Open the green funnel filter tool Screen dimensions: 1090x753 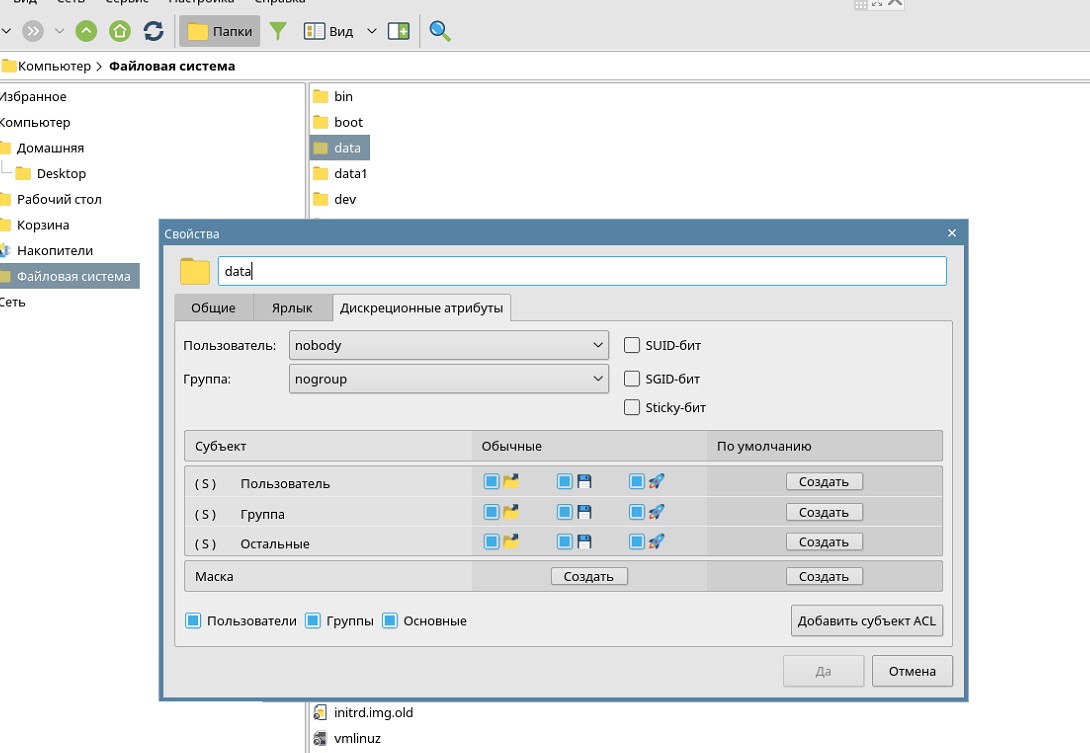[x=279, y=31]
